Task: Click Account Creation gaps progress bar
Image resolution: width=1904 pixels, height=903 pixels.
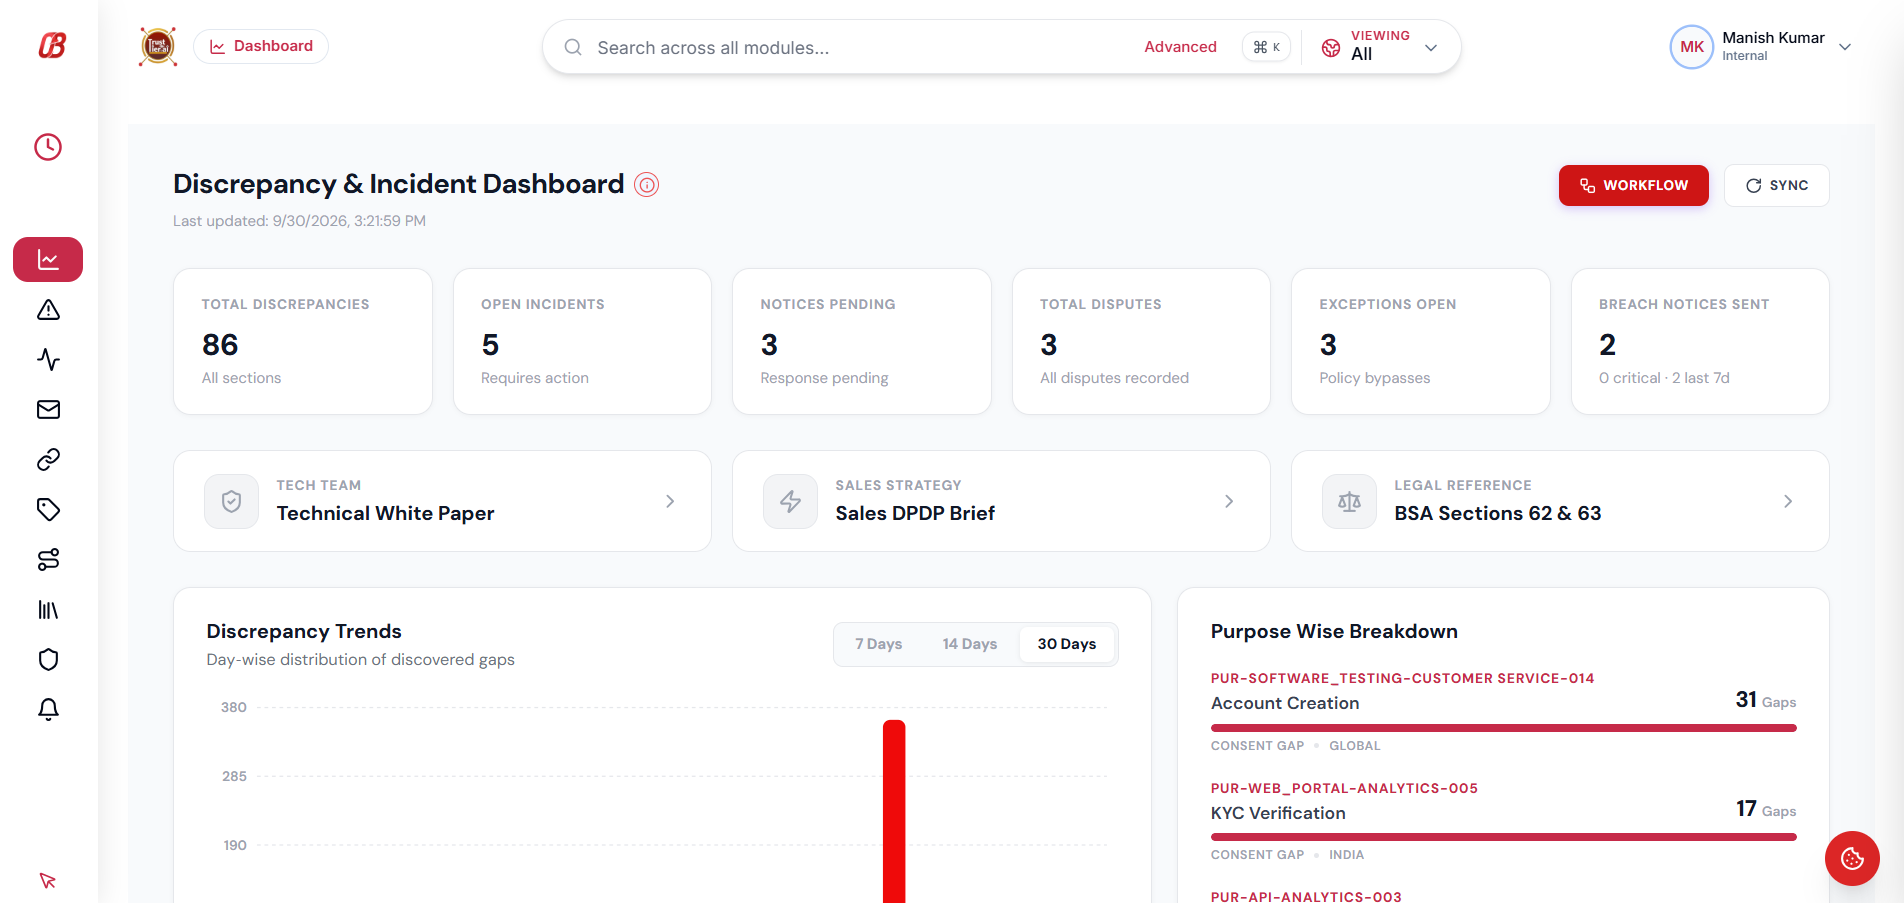Action: (1504, 728)
